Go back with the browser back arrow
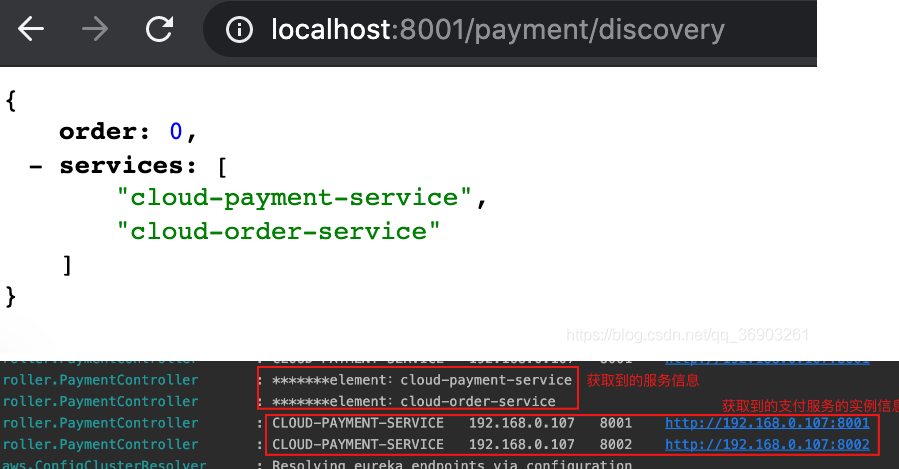899x469 pixels. pos(31,29)
